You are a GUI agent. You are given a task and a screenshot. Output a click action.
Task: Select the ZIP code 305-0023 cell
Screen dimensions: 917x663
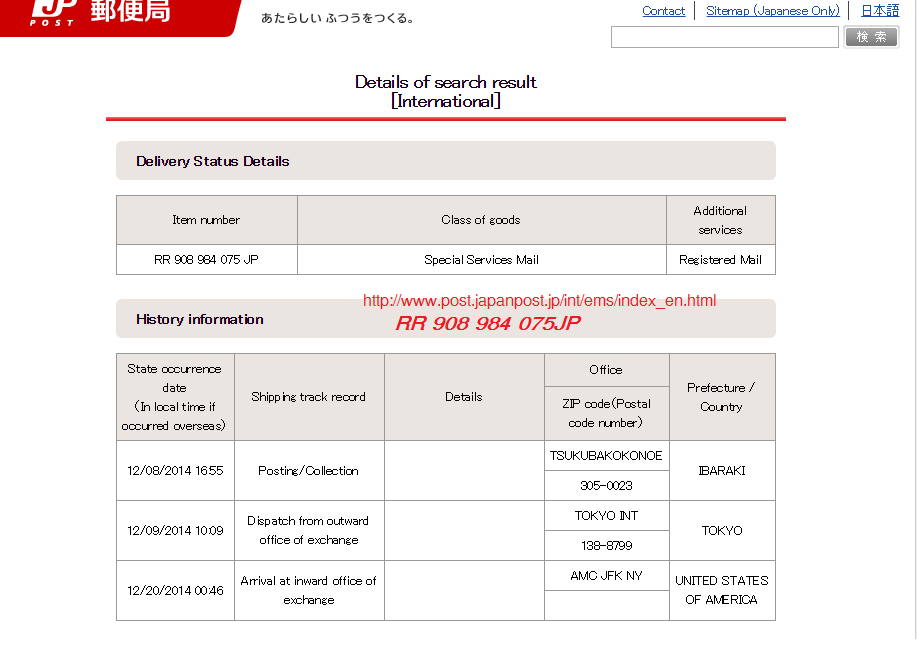[x=606, y=486]
